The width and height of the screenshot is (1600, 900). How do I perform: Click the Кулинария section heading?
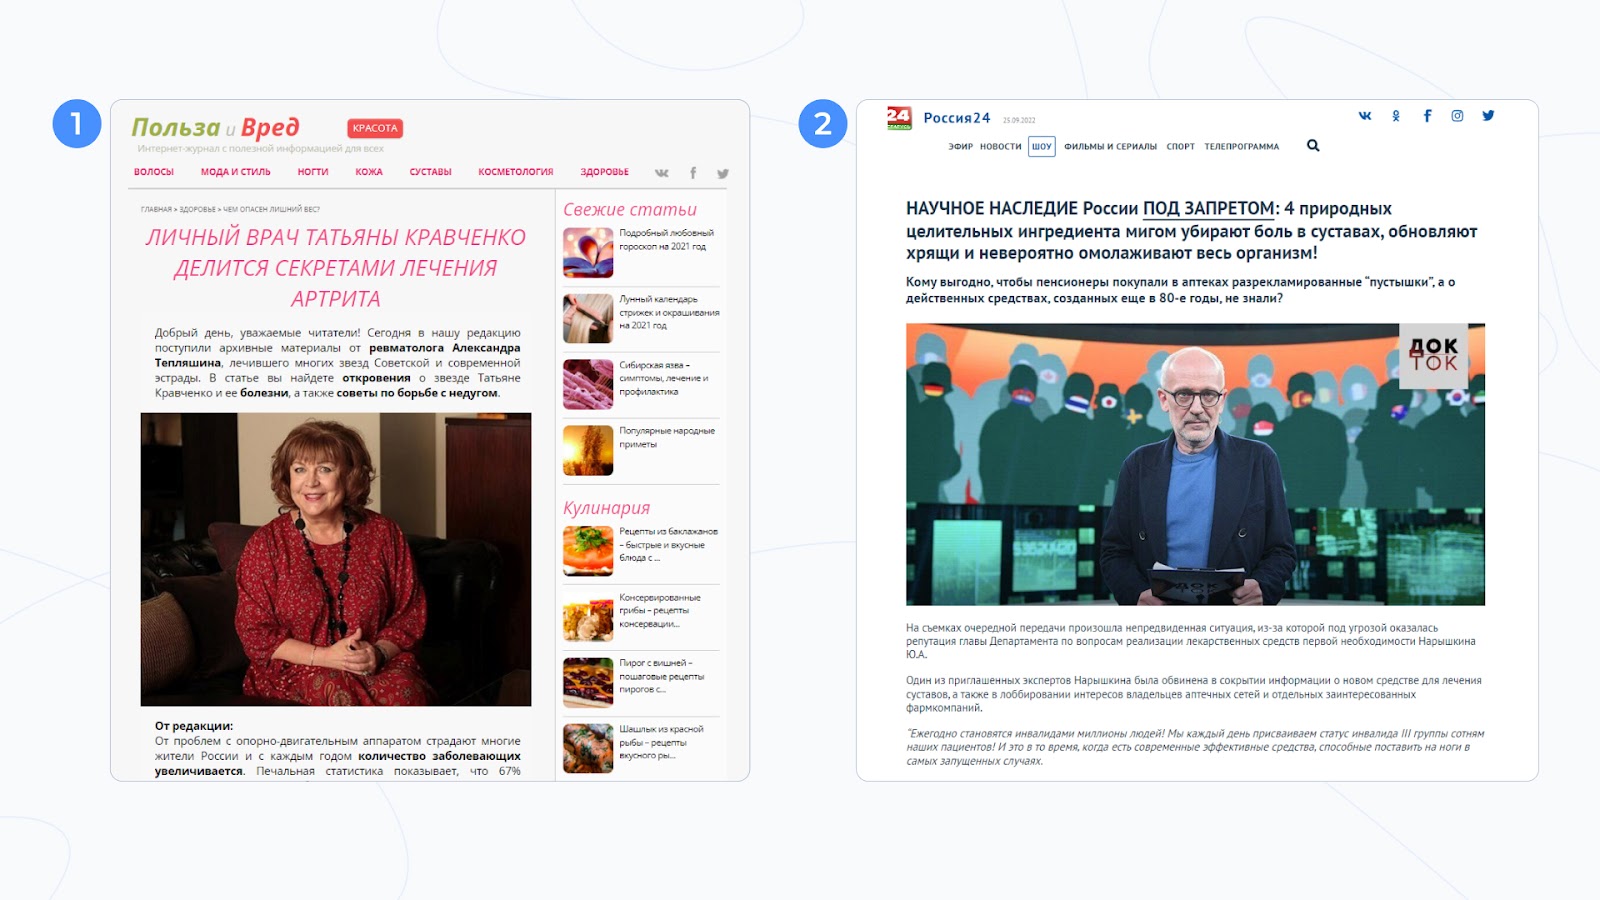606,508
